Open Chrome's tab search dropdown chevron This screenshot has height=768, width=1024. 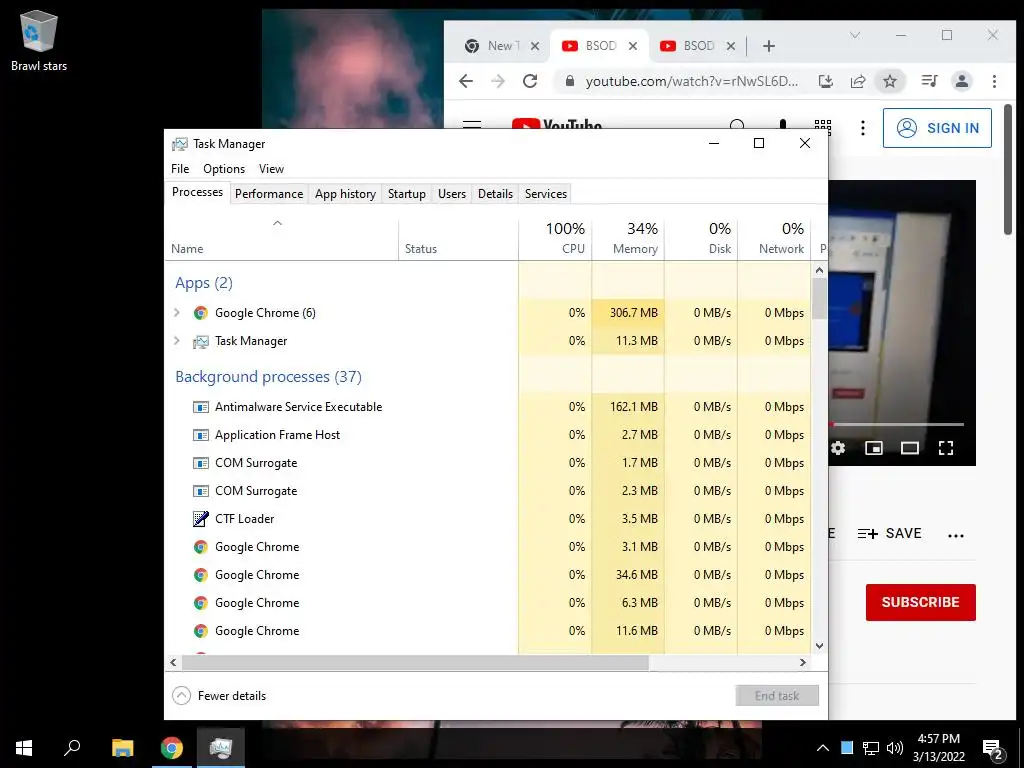pyautogui.click(x=854, y=35)
